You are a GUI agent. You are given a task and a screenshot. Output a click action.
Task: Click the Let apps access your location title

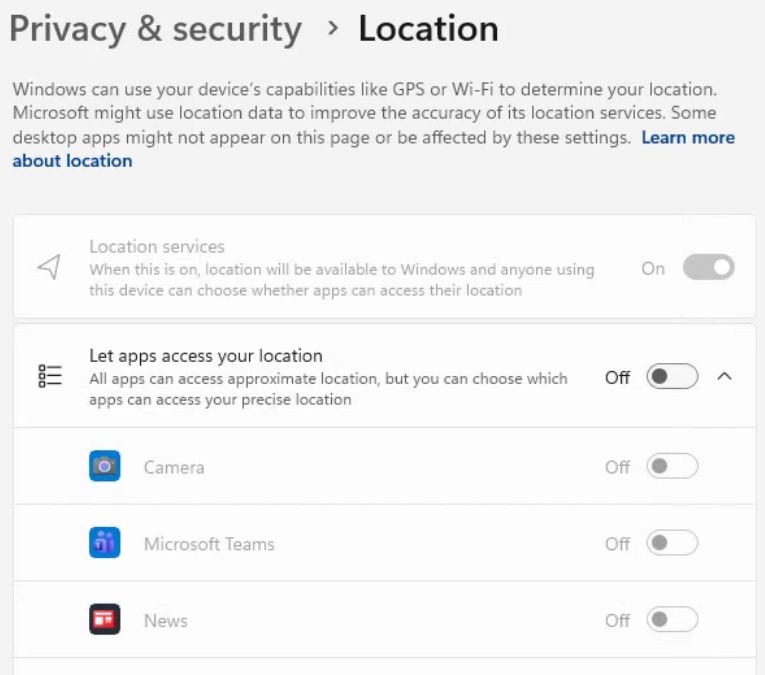coord(206,355)
